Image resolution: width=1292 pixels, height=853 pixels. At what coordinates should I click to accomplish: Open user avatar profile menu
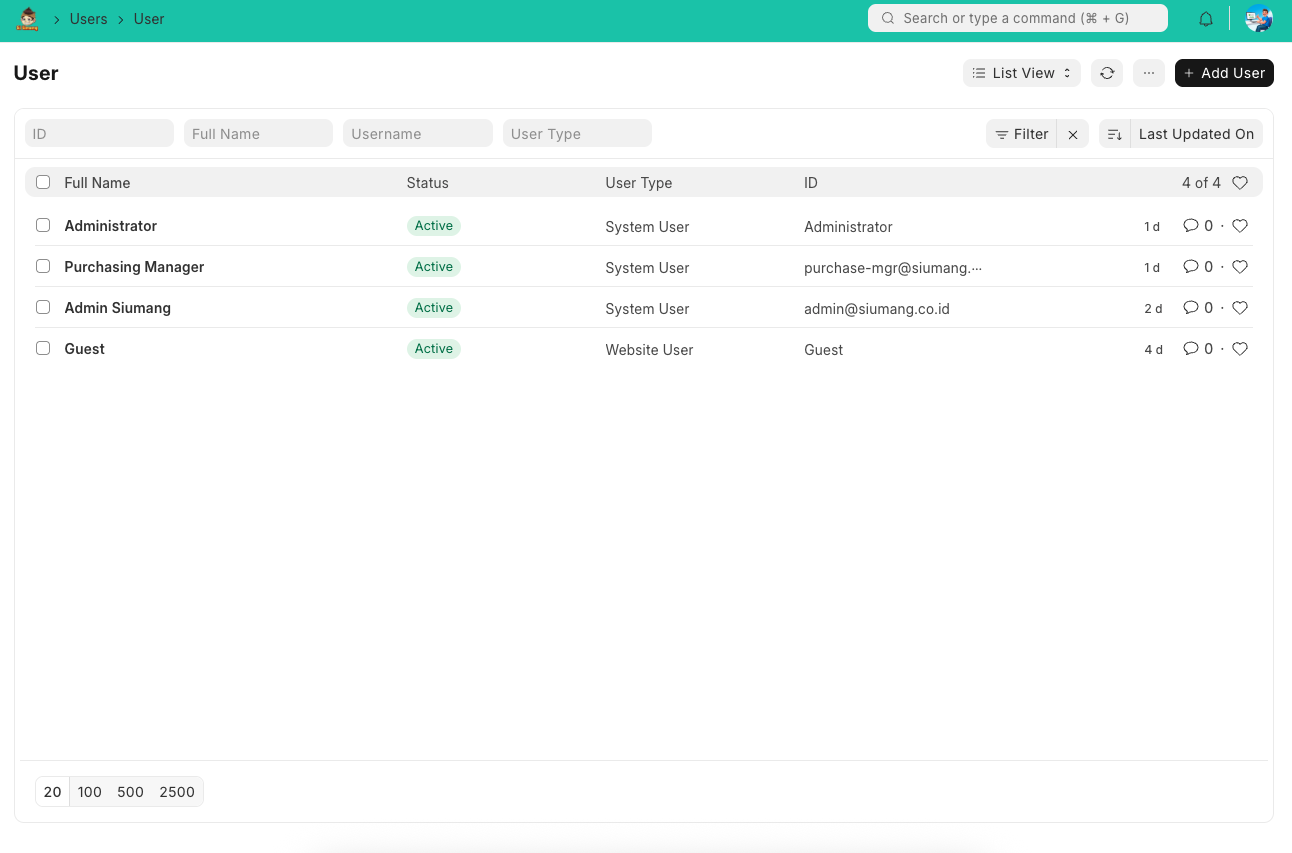(1258, 19)
